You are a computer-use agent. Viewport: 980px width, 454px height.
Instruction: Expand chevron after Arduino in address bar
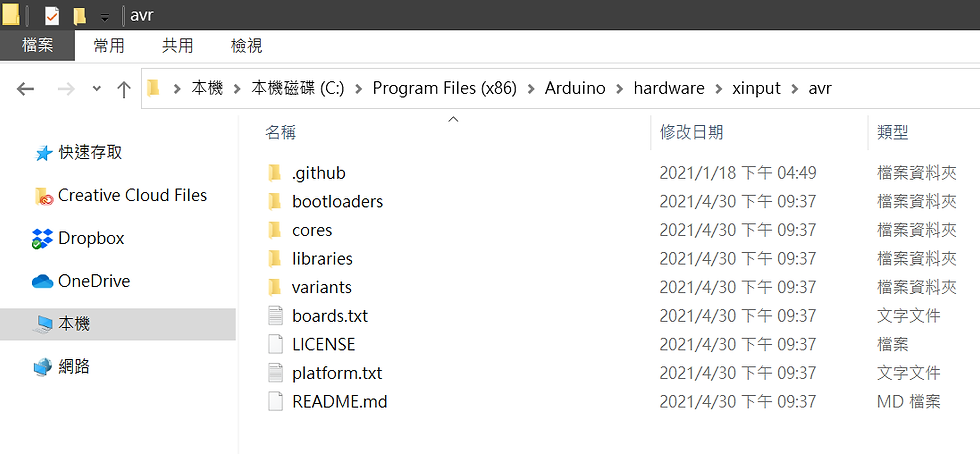click(620, 89)
